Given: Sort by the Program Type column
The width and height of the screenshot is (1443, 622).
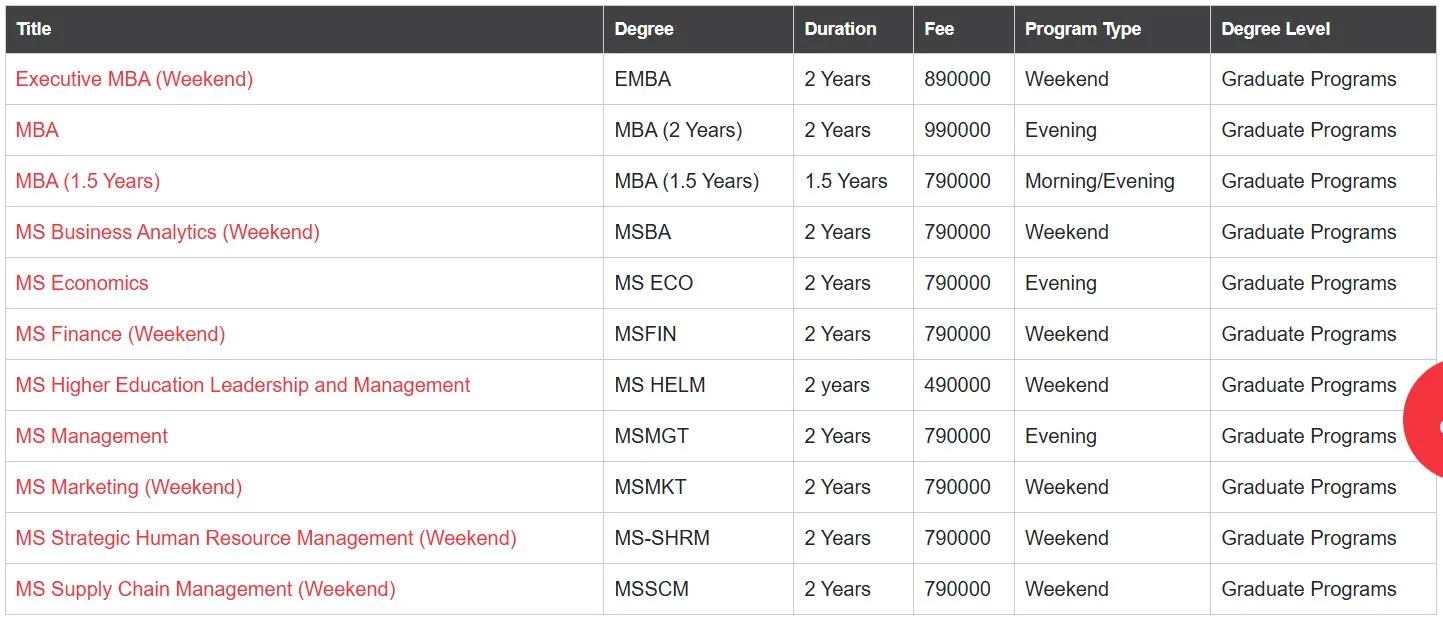Looking at the screenshot, I should tap(1083, 29).
